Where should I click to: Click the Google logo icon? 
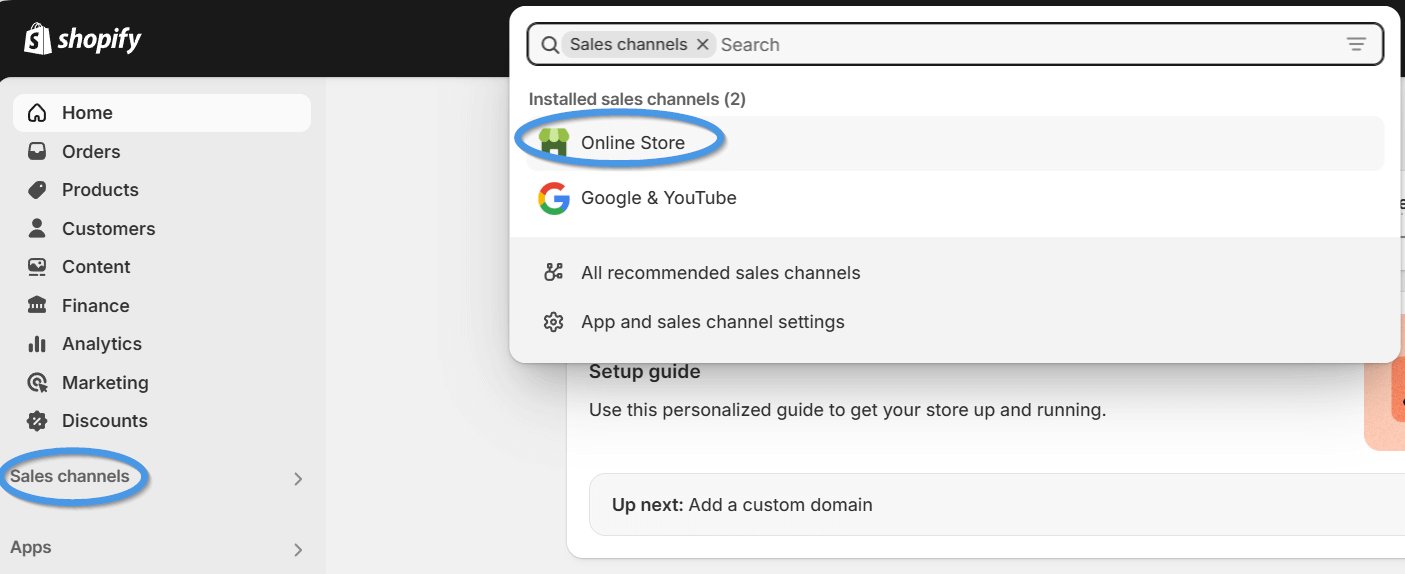pyautogui.click(x=553, y=198)
